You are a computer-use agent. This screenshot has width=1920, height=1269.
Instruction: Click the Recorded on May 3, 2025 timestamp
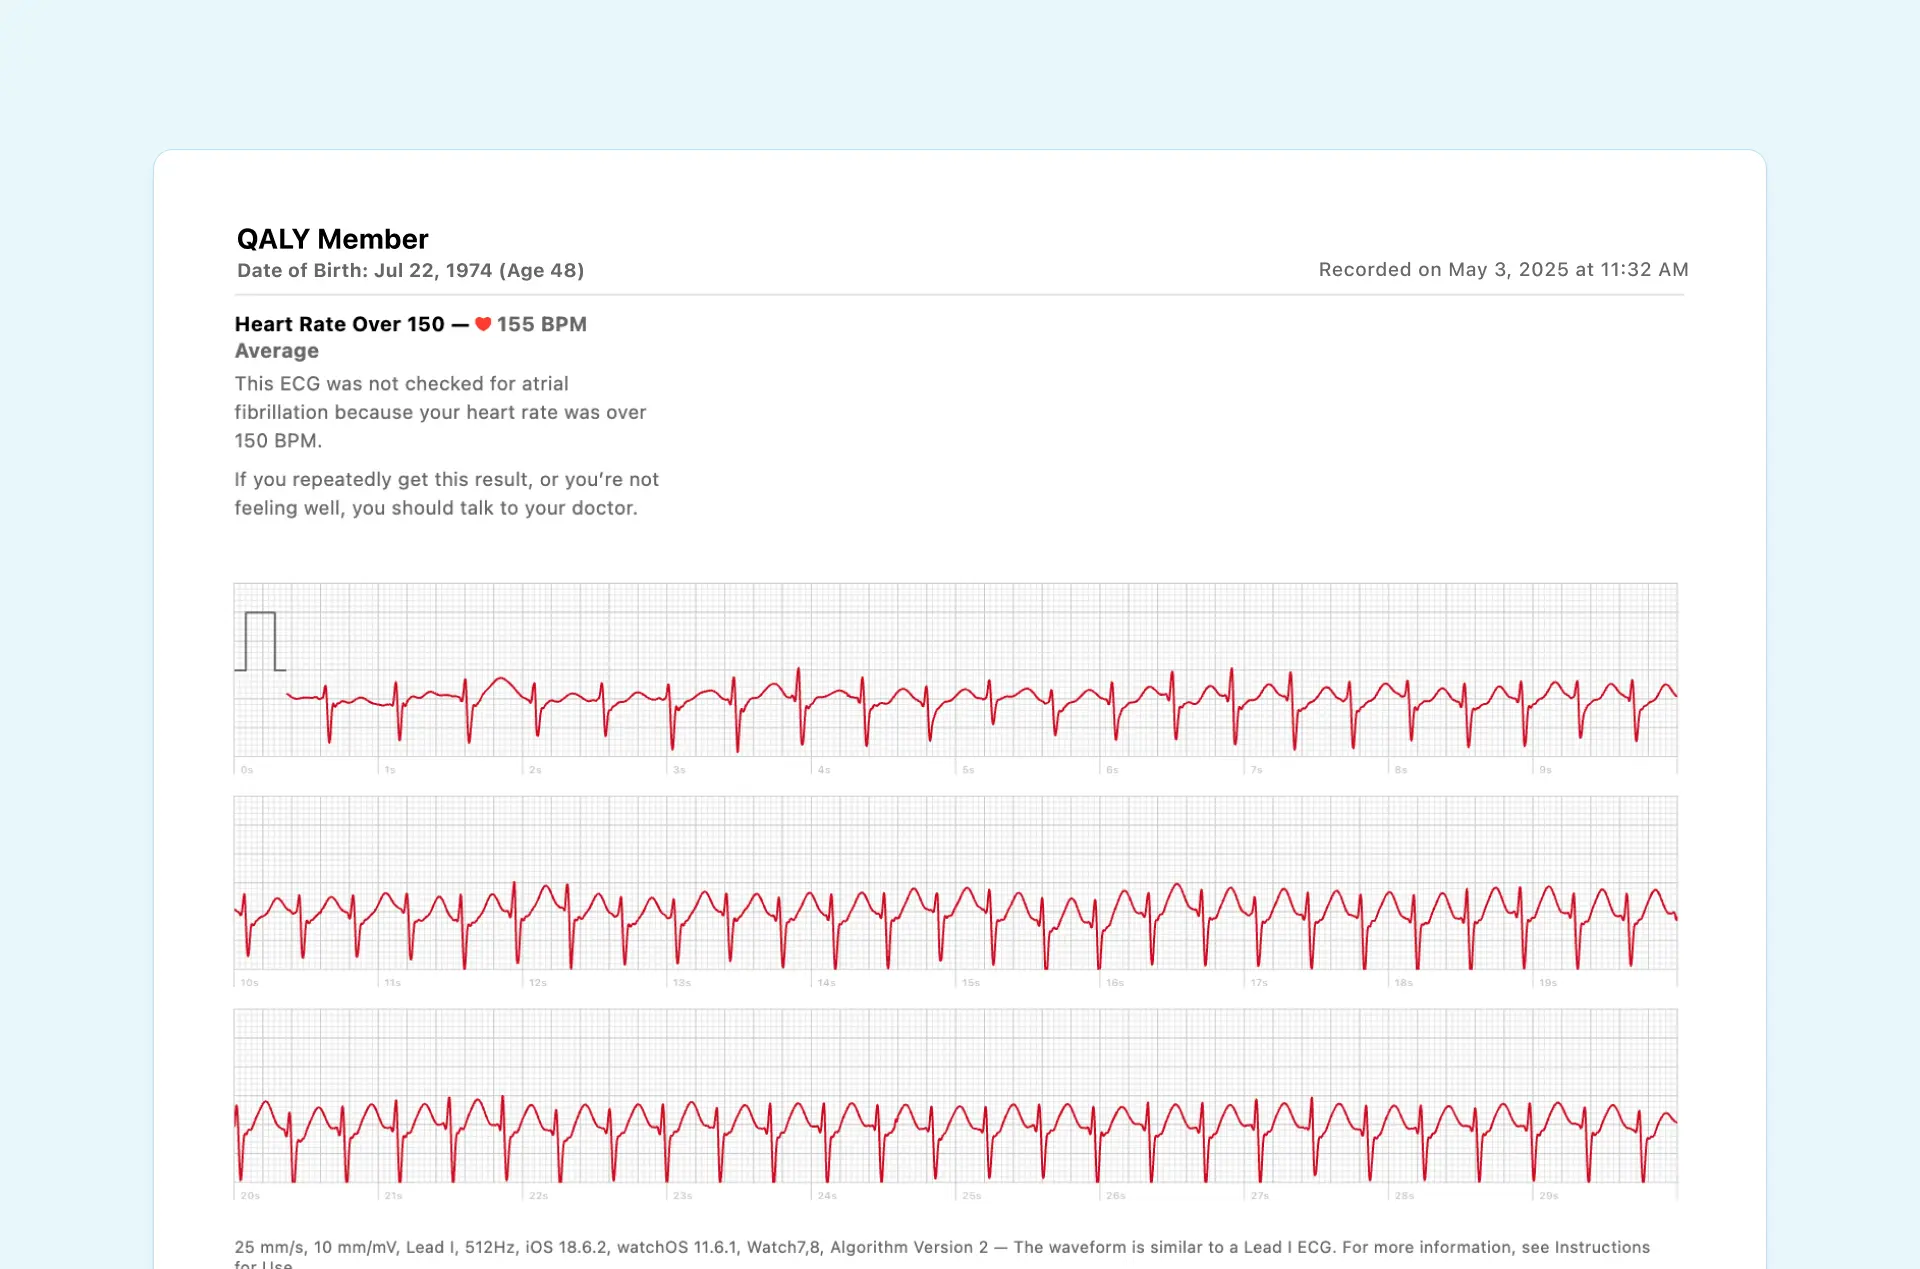tap(1503, 269)
